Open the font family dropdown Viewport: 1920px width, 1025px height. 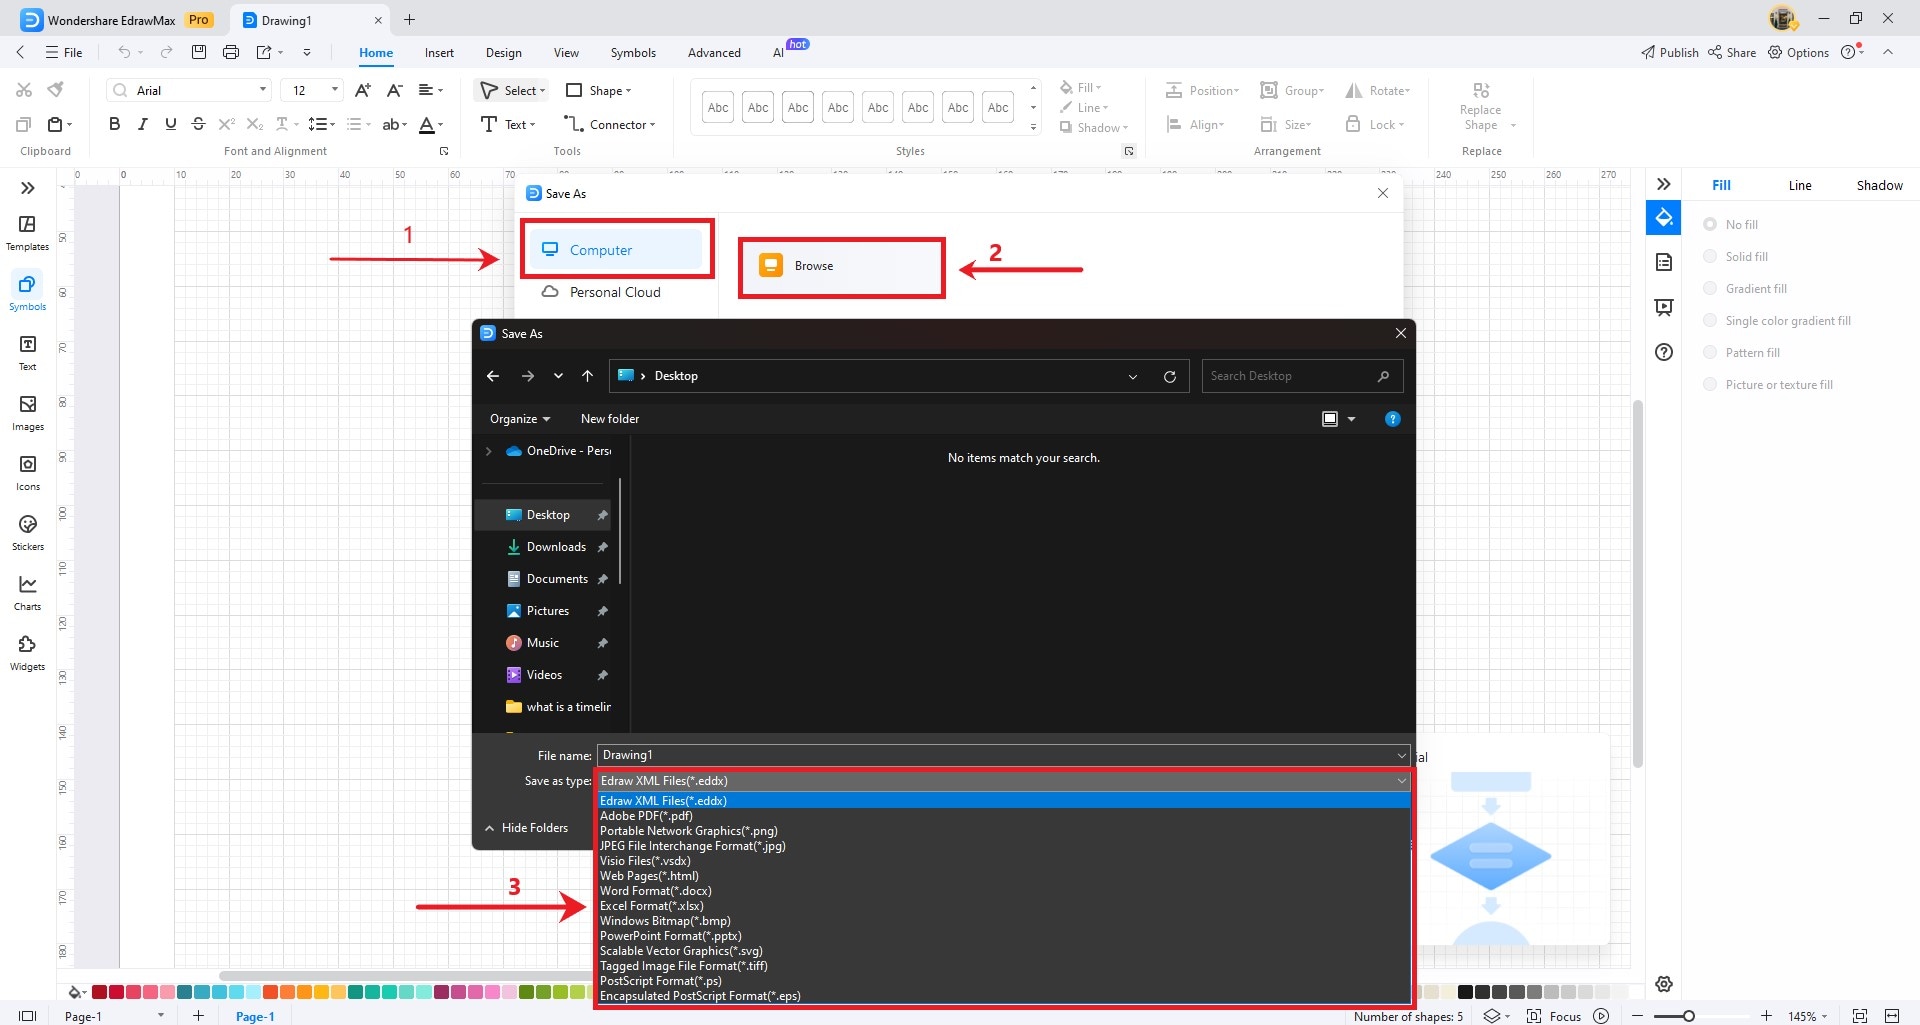click(x=263, y=90)
